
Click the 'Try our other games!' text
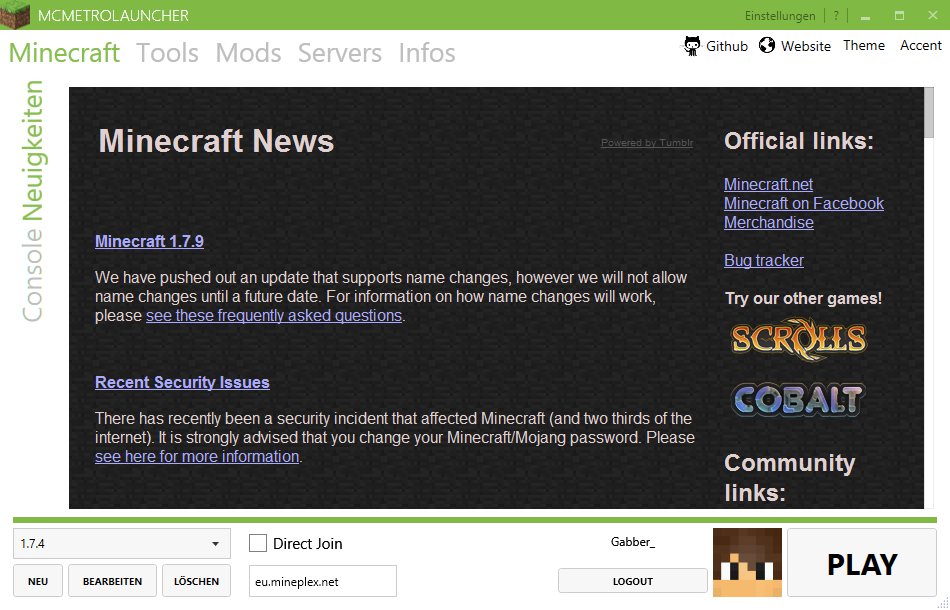(x=803, y=299)
